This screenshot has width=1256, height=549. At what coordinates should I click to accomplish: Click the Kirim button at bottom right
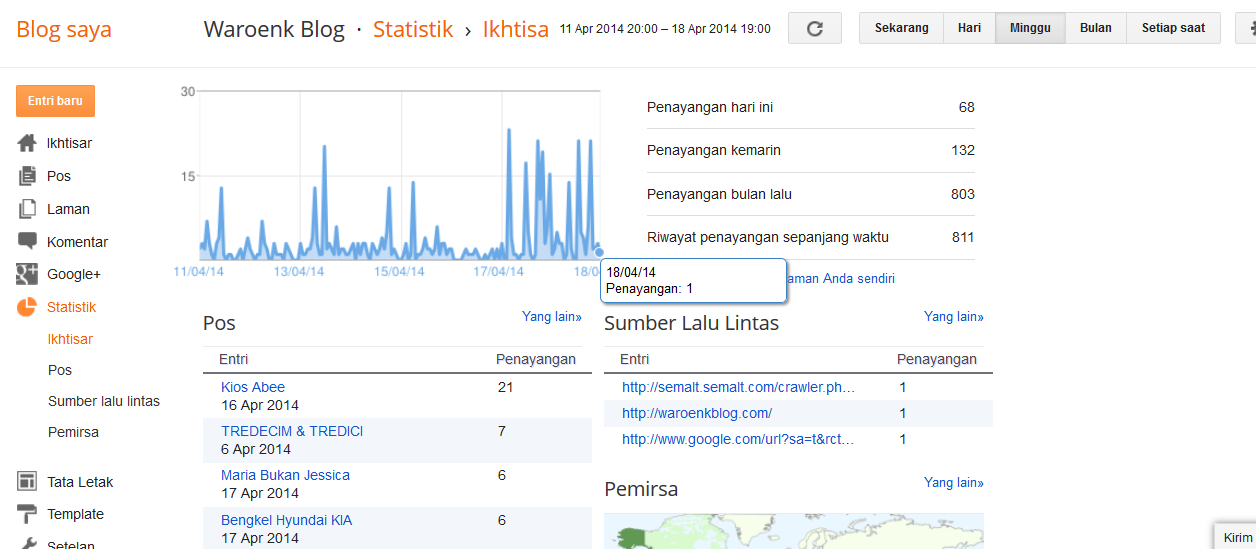point(1235,537)
